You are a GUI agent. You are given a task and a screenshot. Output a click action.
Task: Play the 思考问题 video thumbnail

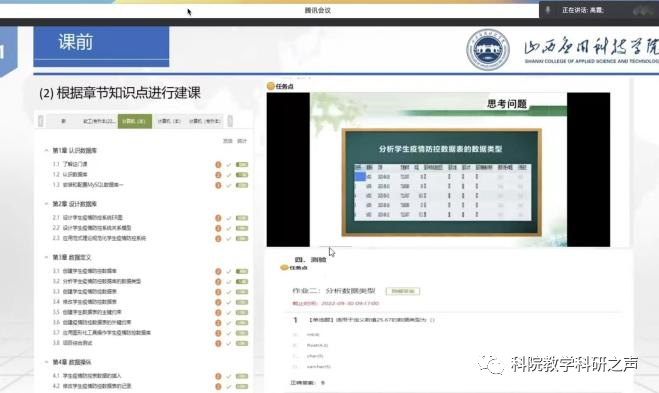438,169
